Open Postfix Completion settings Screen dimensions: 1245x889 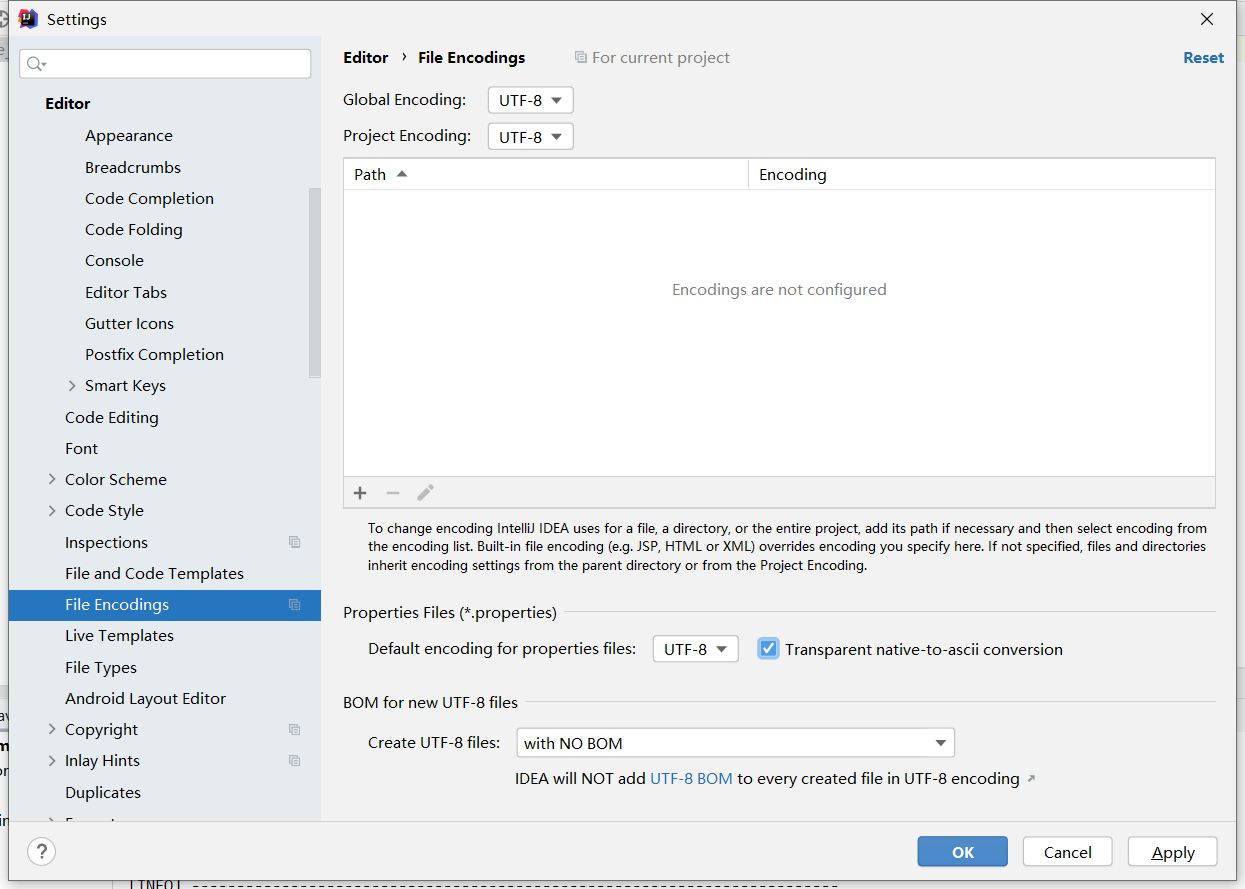tap(154, 354)
